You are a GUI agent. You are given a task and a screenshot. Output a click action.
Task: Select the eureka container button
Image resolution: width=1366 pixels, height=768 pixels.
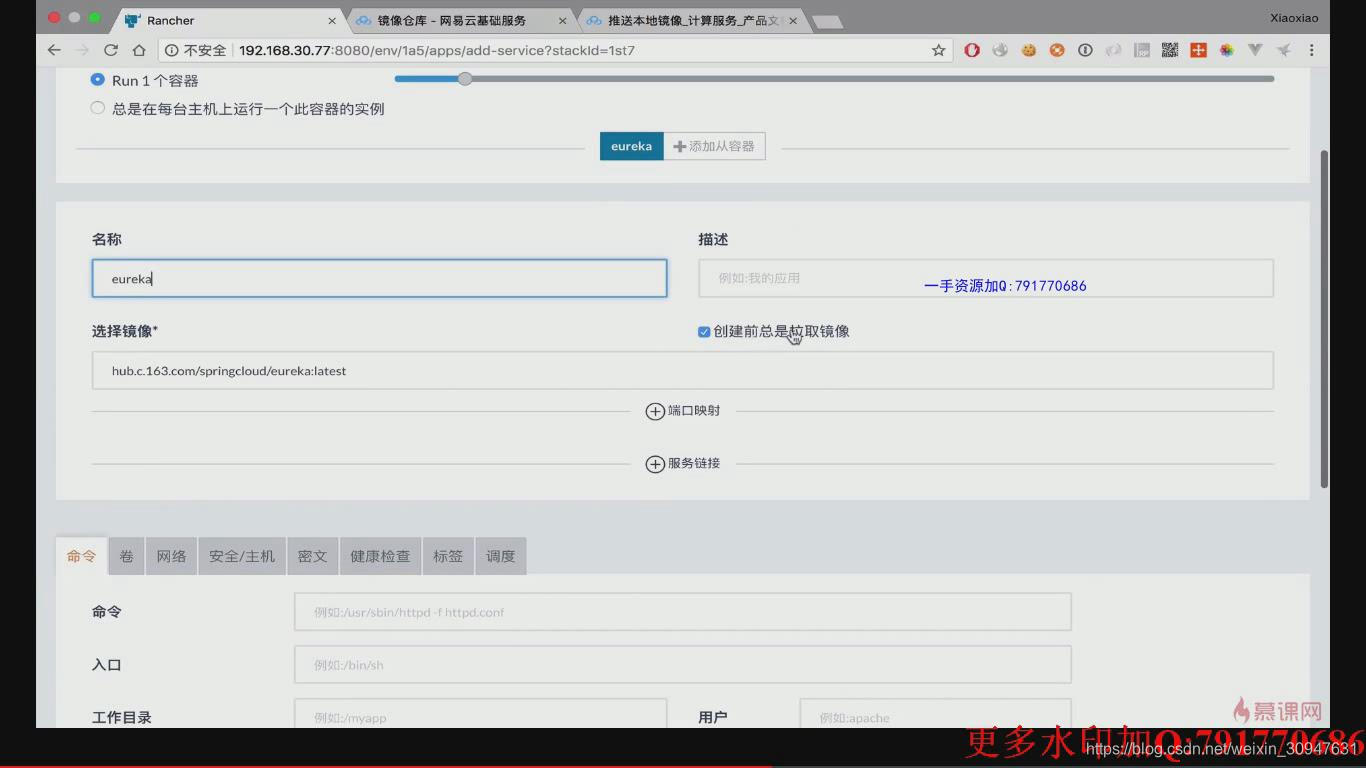631,146
